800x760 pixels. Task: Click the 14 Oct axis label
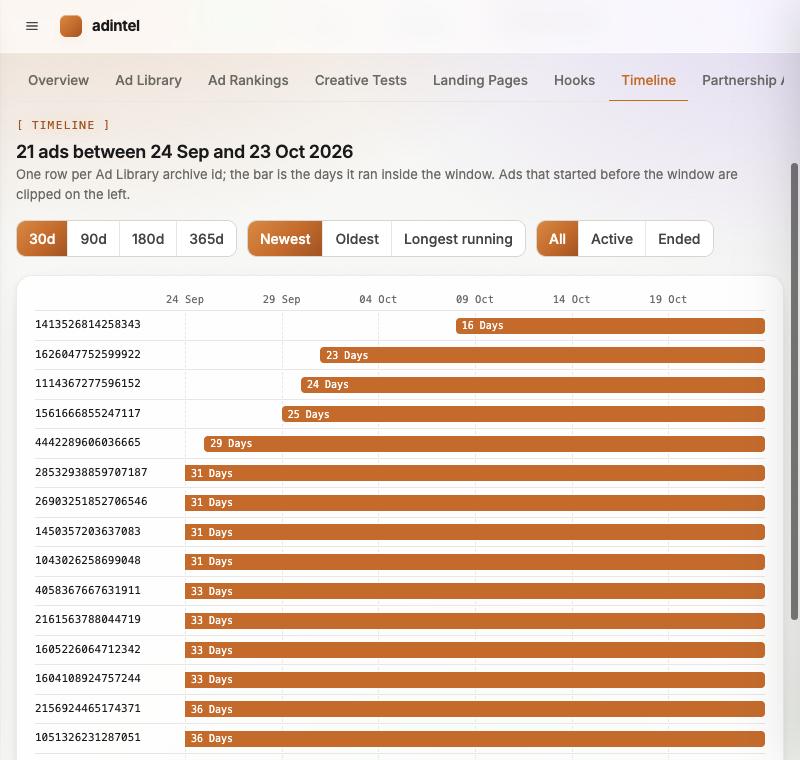pos(571,299)
